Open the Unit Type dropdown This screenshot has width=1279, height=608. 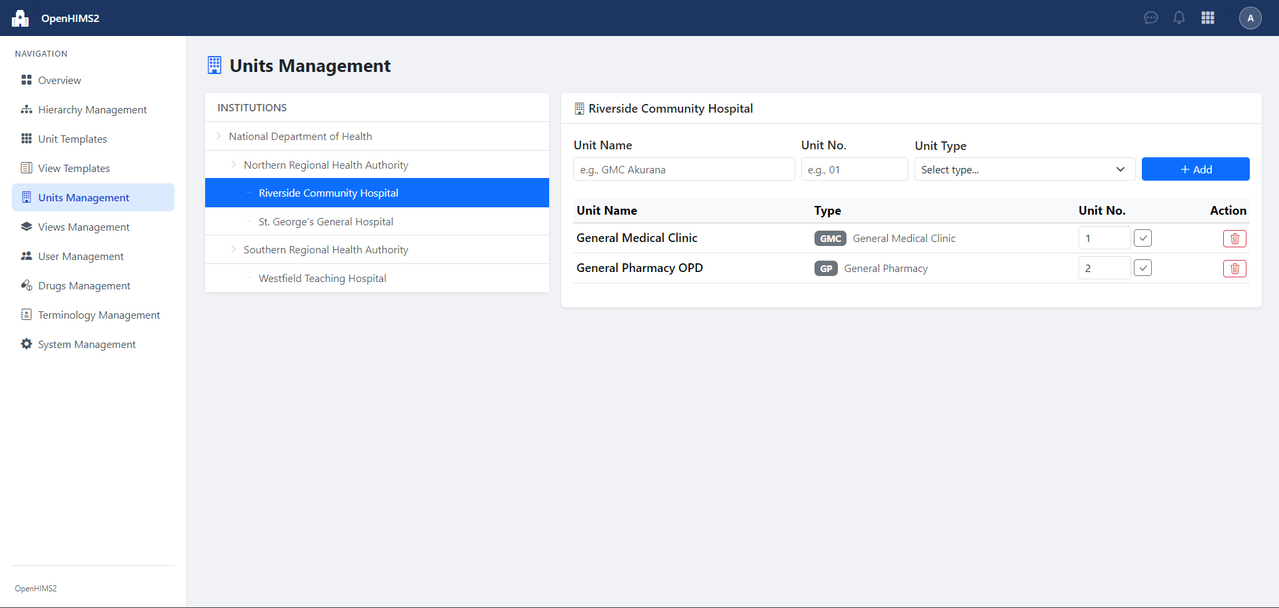coord(1025,169)
